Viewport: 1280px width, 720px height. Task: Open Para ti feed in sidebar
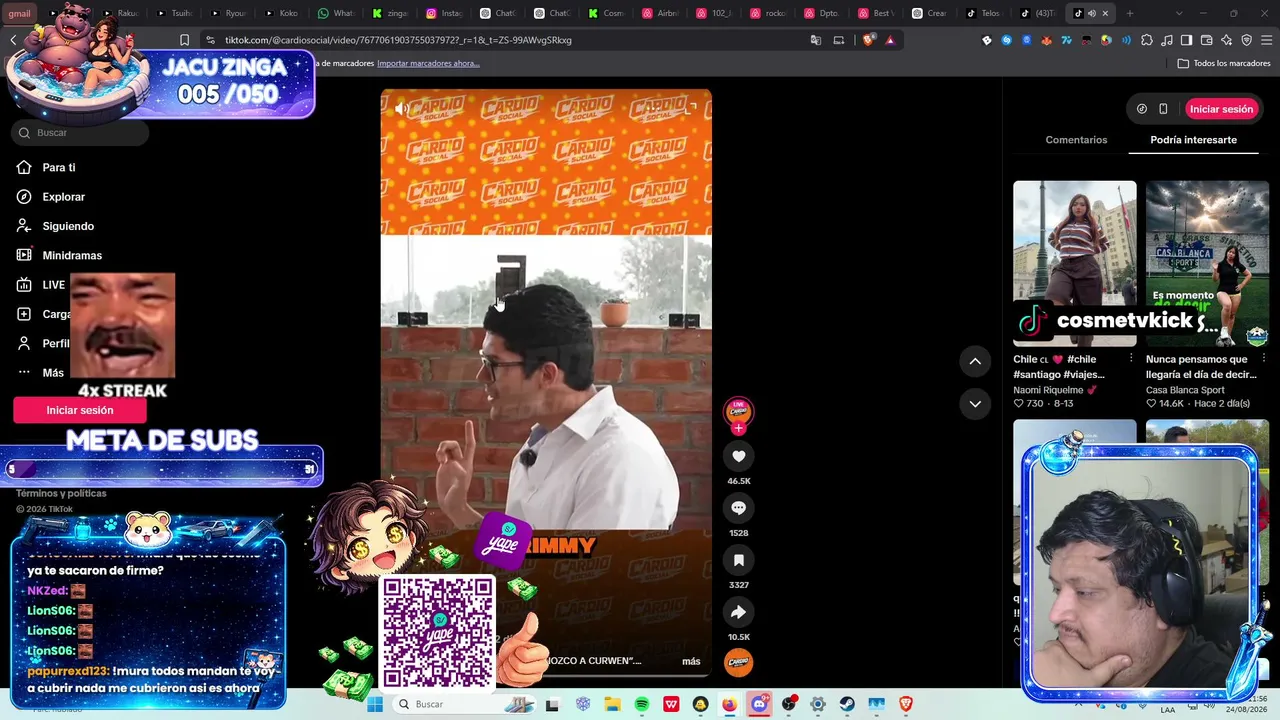click(x=59, y=168)
